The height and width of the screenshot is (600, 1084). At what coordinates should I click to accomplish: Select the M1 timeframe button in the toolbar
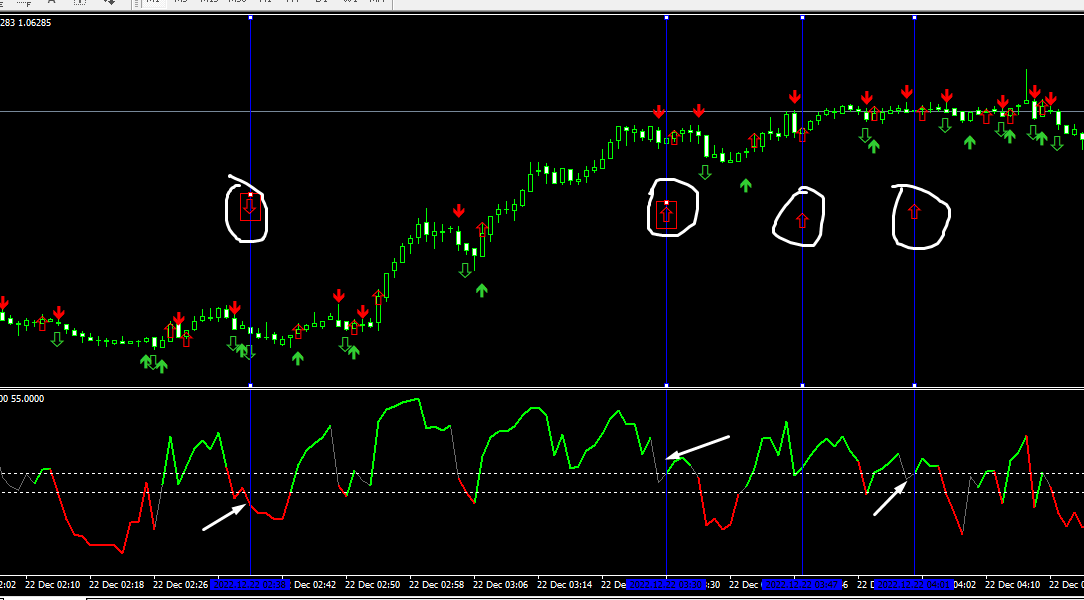[x=153, y=2]
